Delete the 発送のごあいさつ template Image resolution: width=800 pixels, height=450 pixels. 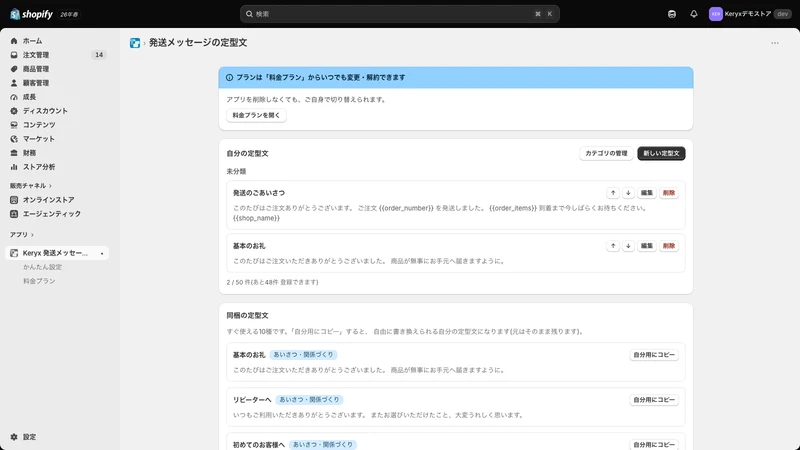[668, 193]
